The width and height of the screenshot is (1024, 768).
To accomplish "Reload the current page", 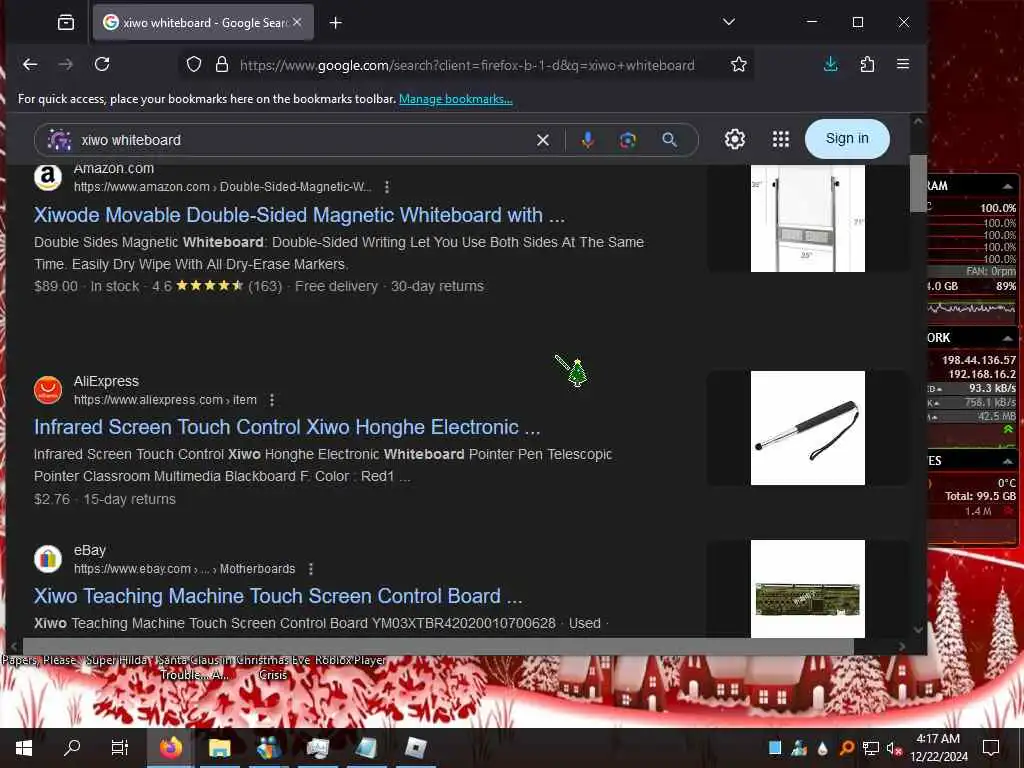I will click(102, 64).
